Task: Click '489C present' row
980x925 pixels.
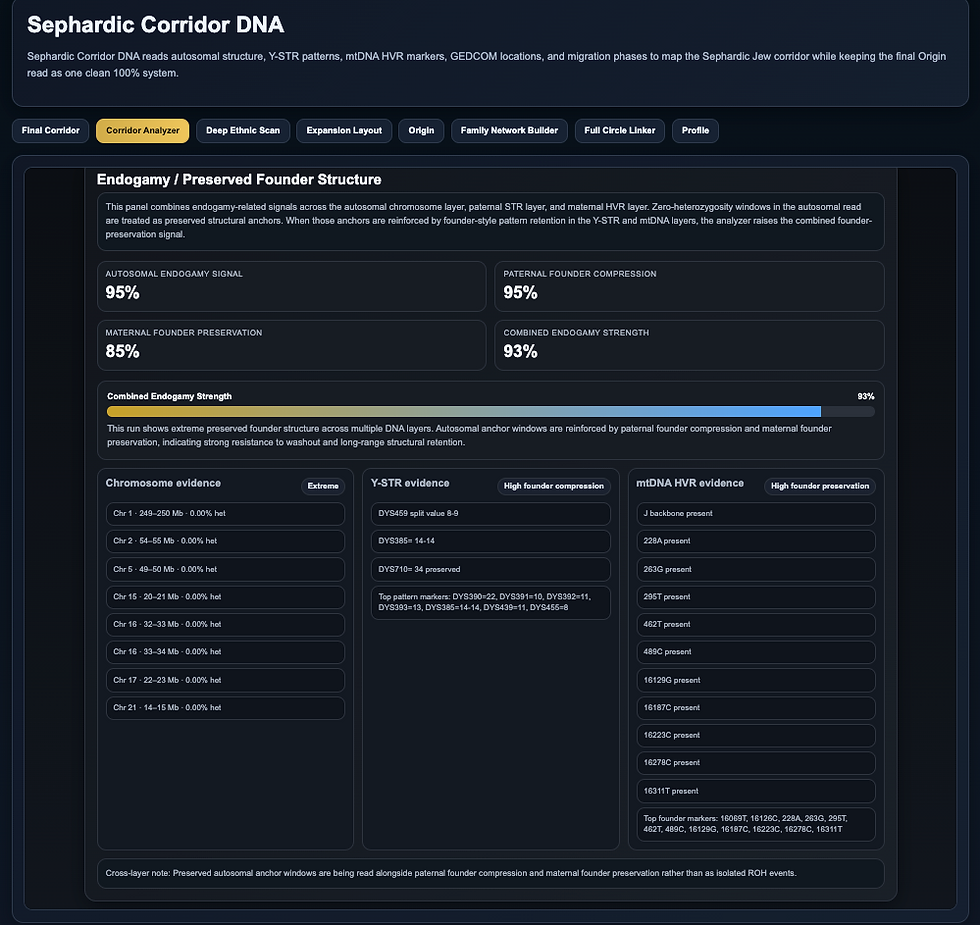Action: (756, 652)
